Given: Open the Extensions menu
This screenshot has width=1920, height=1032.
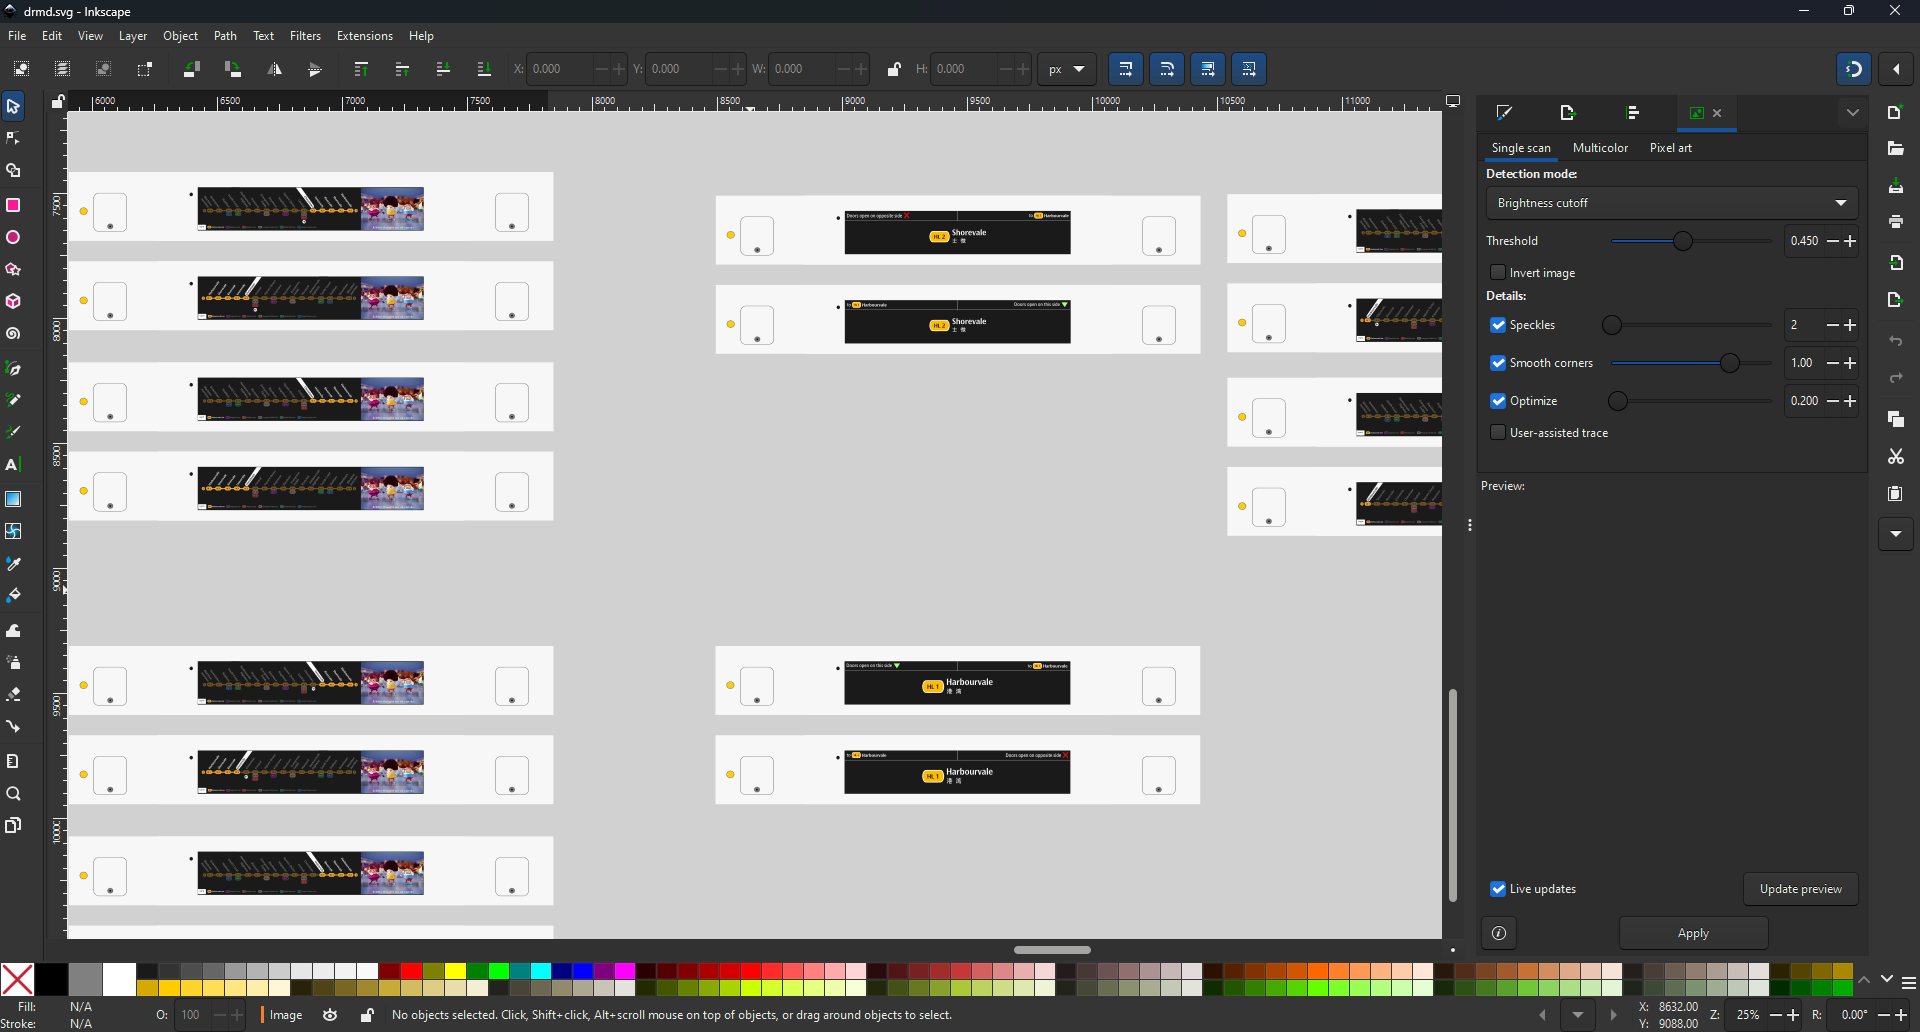Looking at the screenshot, I should point(364,36).
